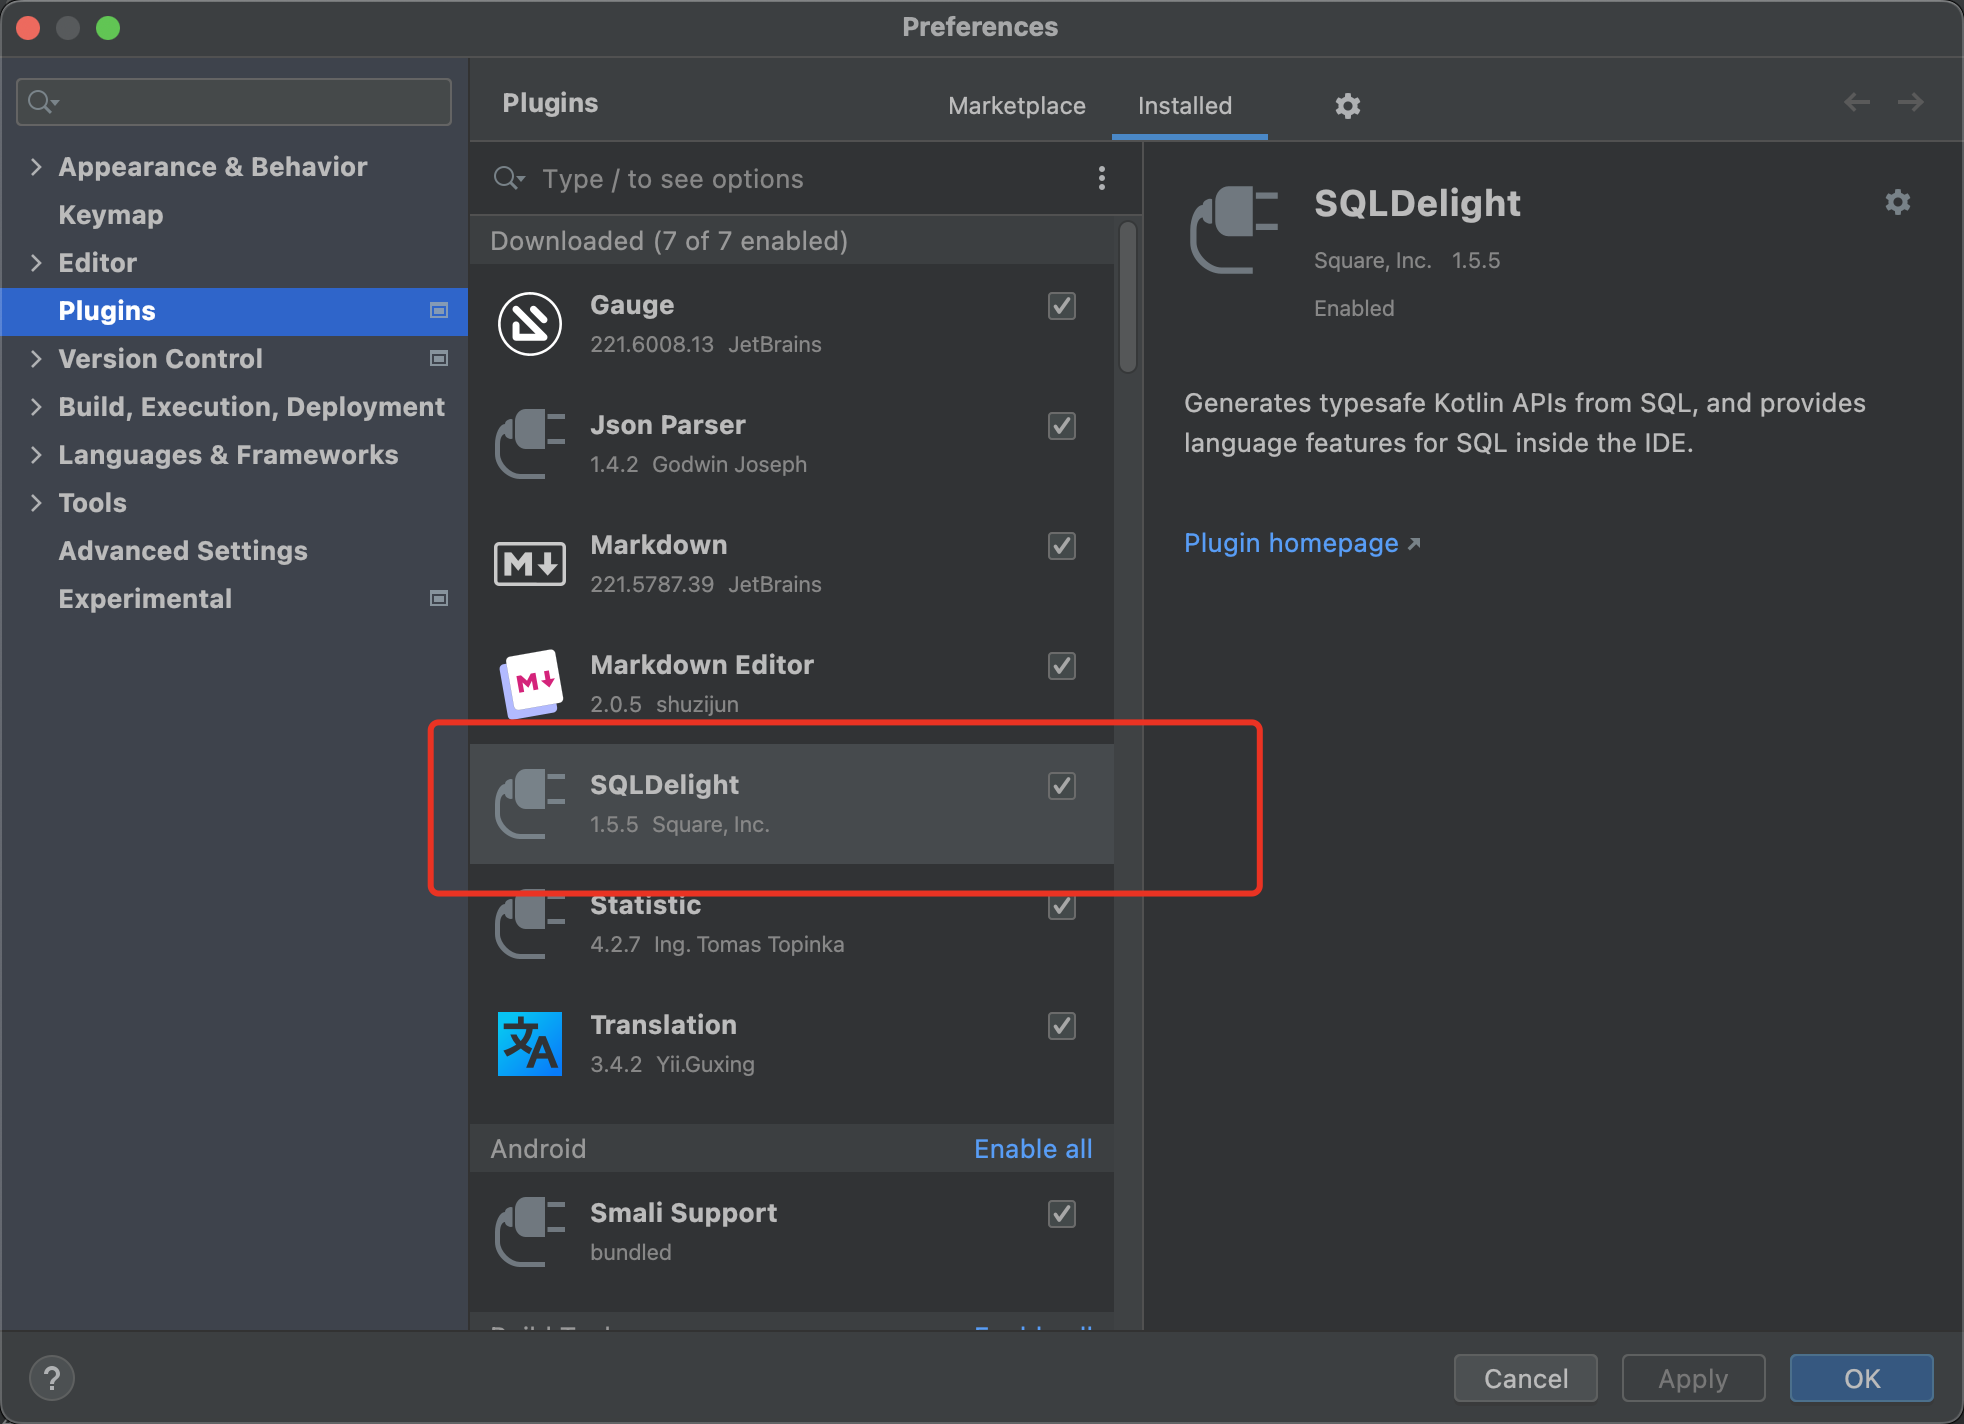Open the plugins settings gear next to Installed
Image resolution: width=1964 pixels, height=1424 pixels.
point(1348,106)
